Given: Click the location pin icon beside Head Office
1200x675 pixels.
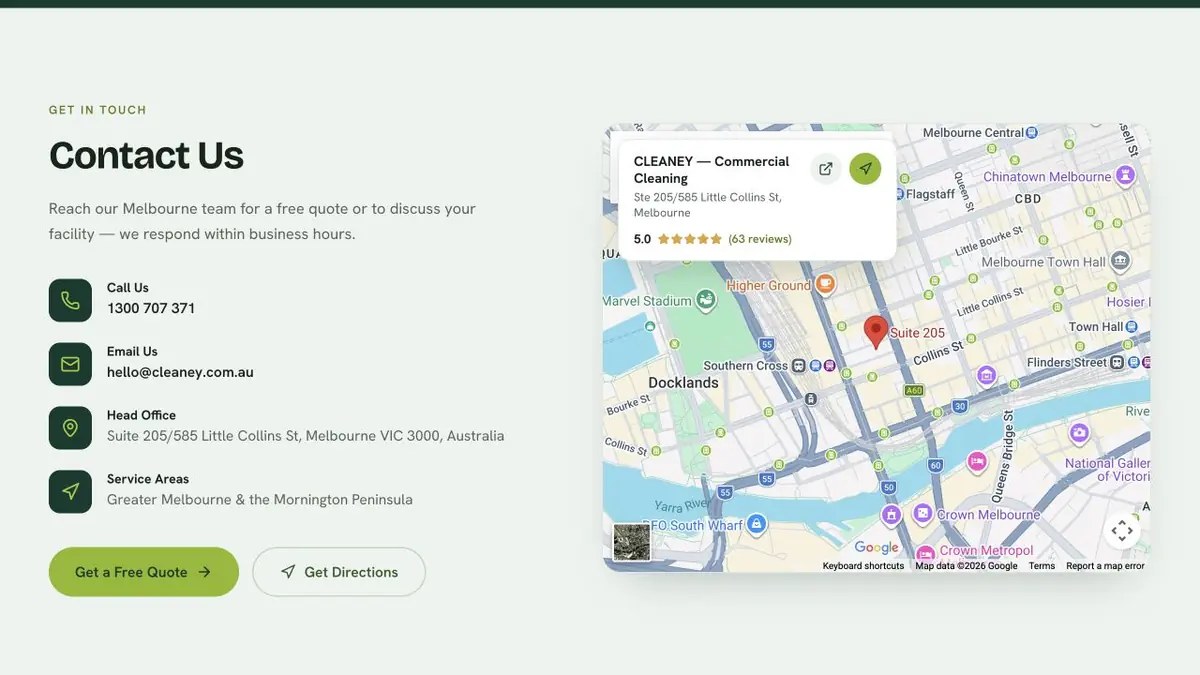Looking at the screenshot, I should click(x=70, y=428).
